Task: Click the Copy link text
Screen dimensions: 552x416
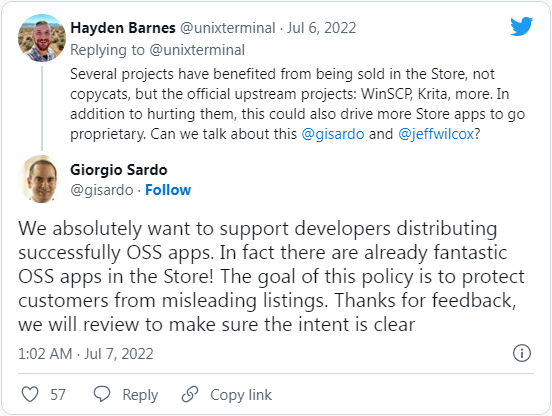Action: tap(241, 395)
